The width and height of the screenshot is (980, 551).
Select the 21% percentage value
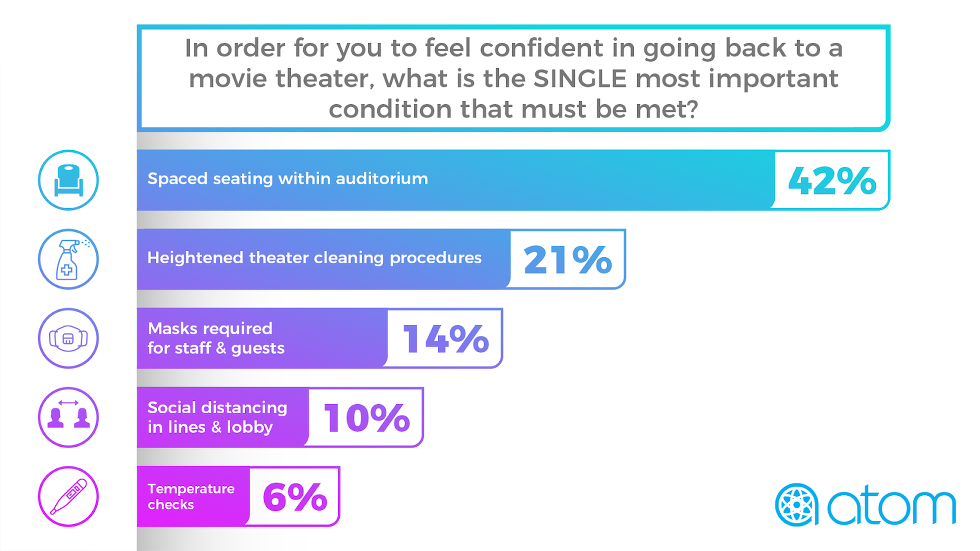(x=567, y=260)
